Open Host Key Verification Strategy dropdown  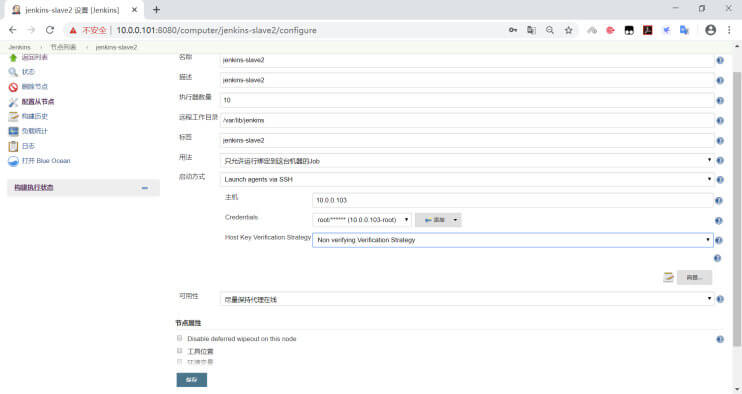[x=512, y=240]
